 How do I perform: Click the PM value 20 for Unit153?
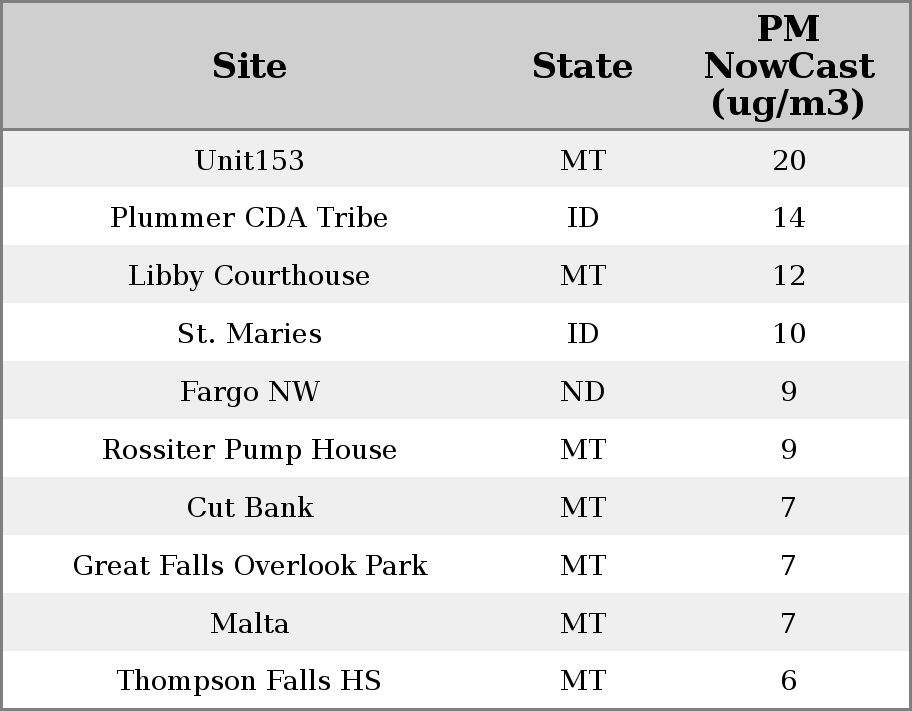point(788,161)
